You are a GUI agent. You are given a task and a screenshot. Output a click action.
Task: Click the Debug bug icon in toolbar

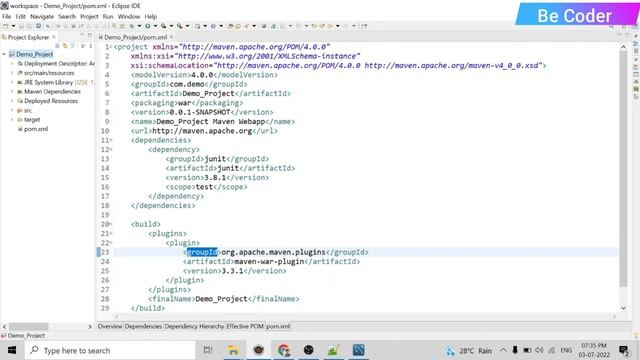coord(132,26)
